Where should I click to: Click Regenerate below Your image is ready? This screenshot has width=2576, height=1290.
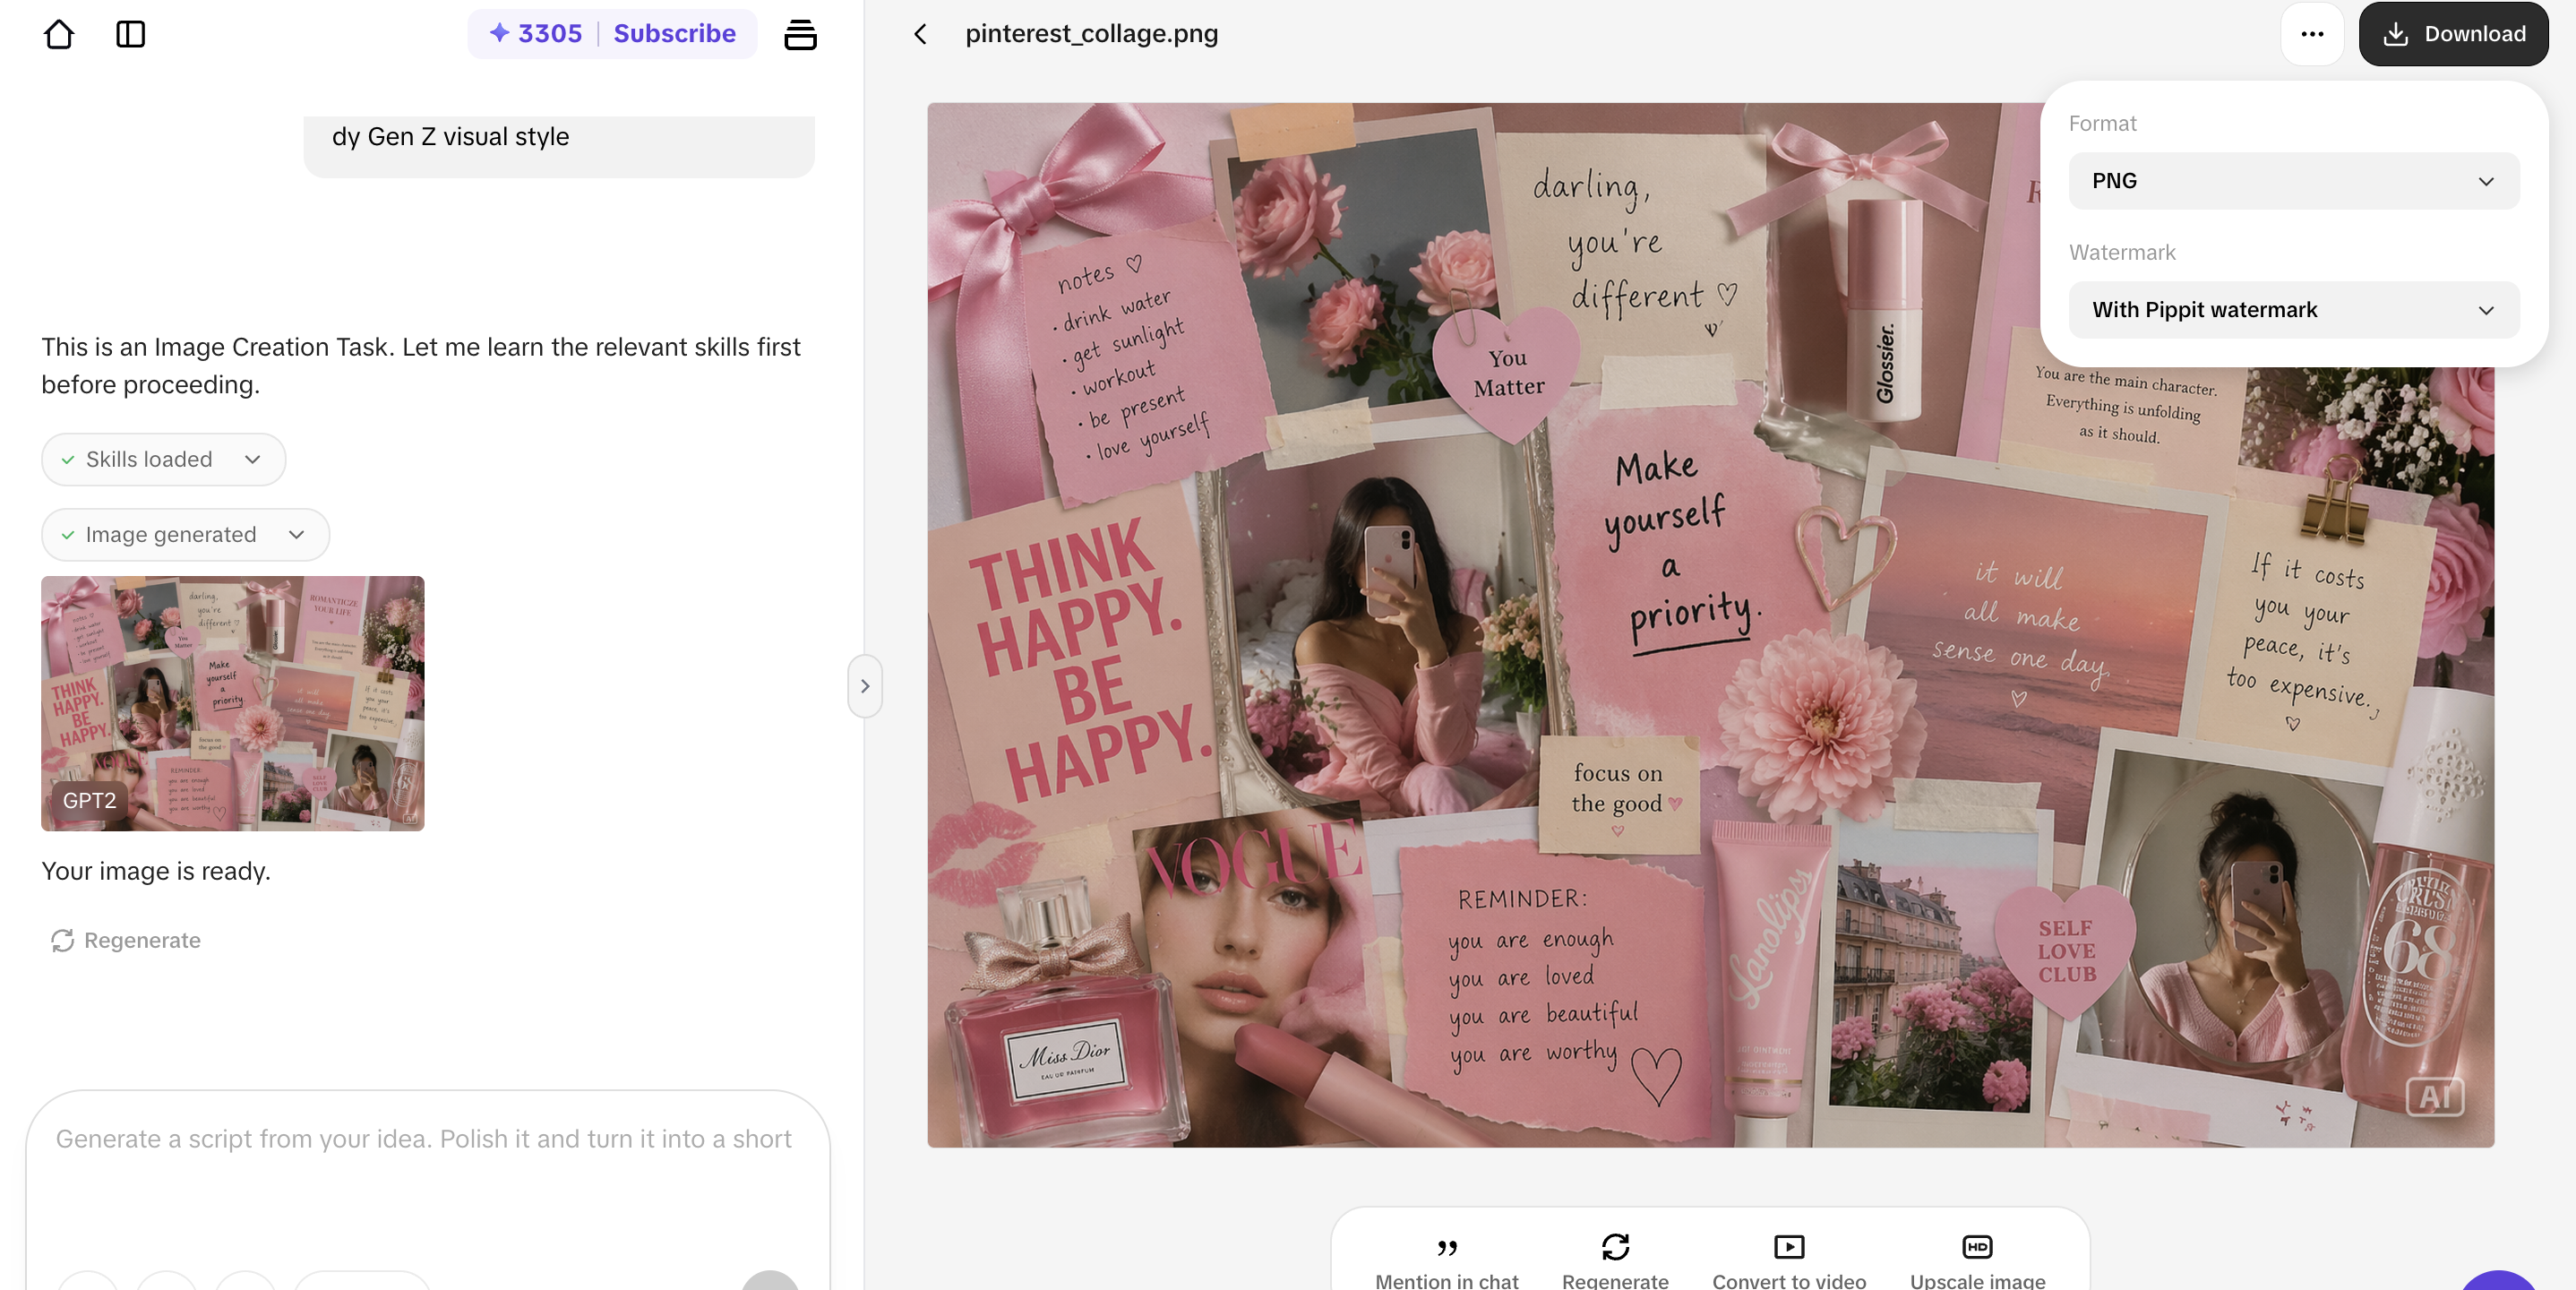tap(126, 940)
